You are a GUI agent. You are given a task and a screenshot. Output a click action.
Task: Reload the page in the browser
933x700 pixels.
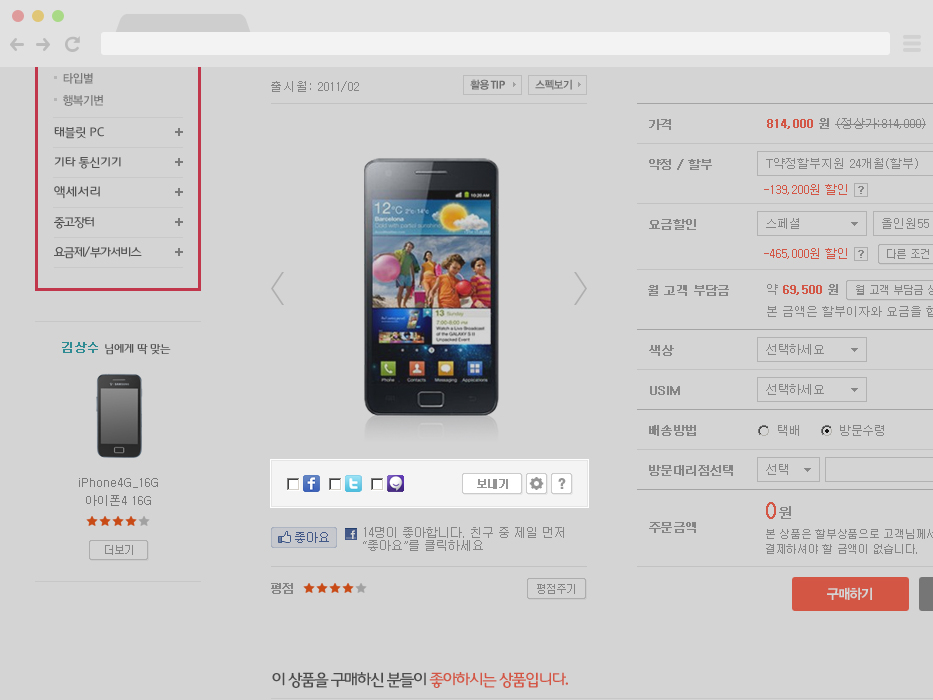coord(73,44)
